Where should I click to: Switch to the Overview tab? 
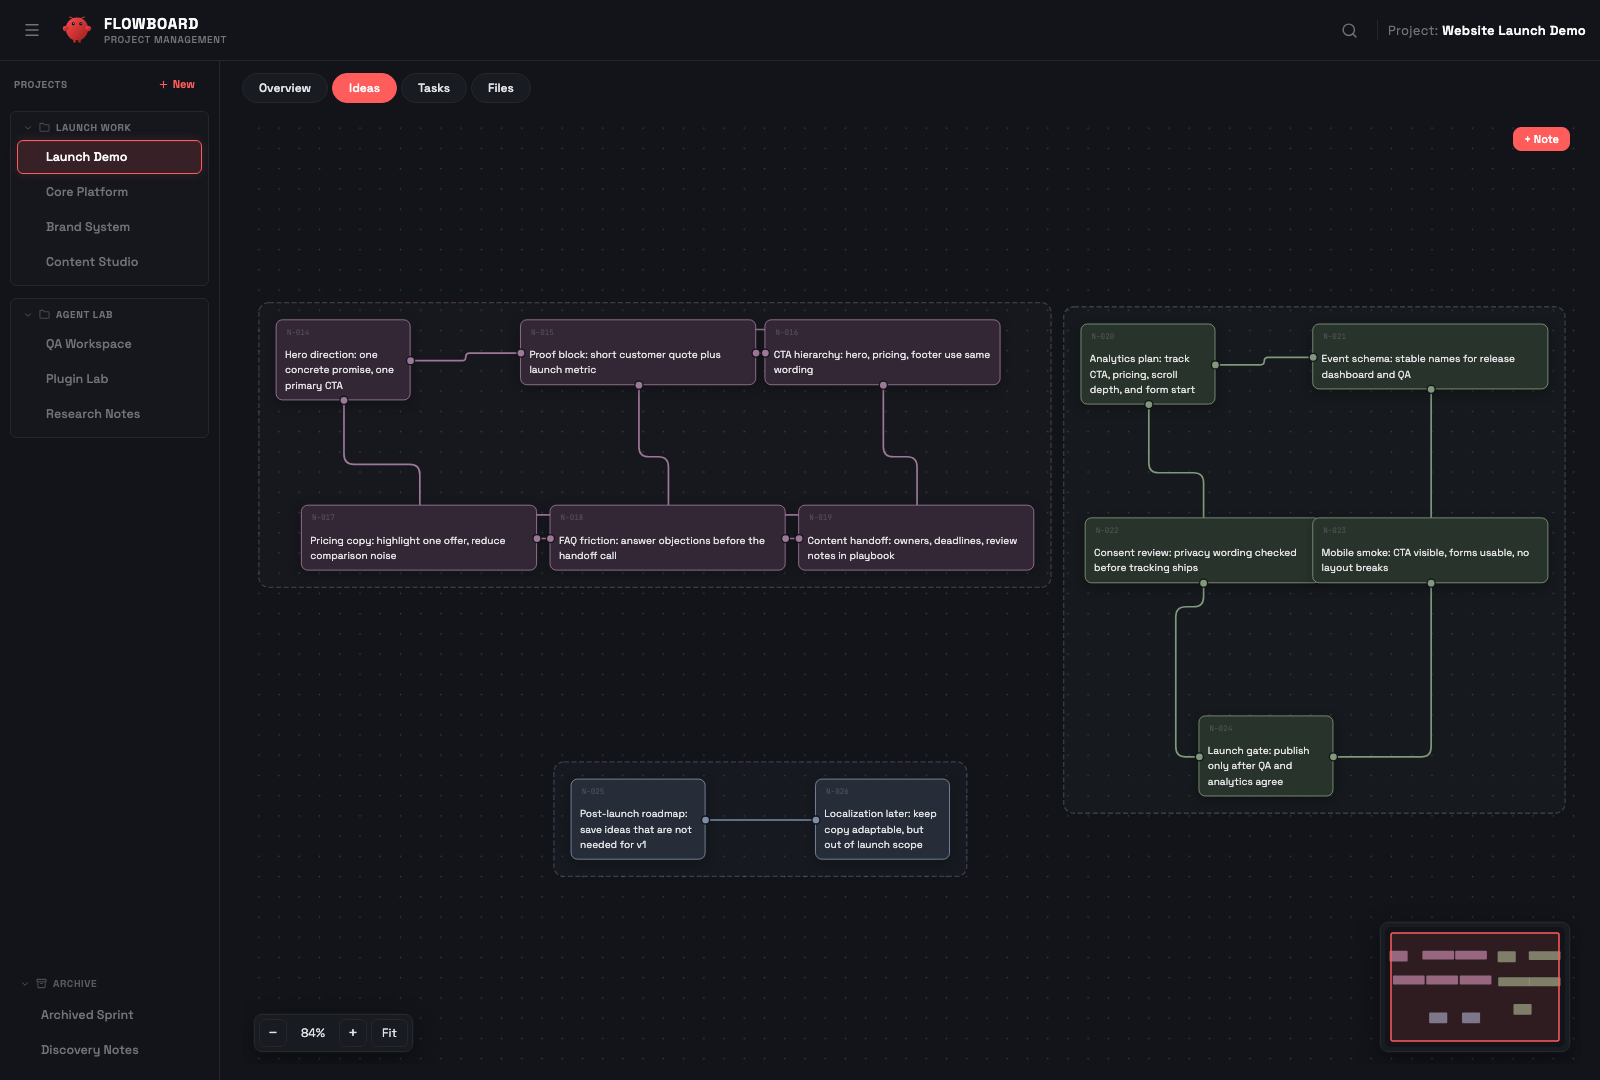tap(285, 88)
